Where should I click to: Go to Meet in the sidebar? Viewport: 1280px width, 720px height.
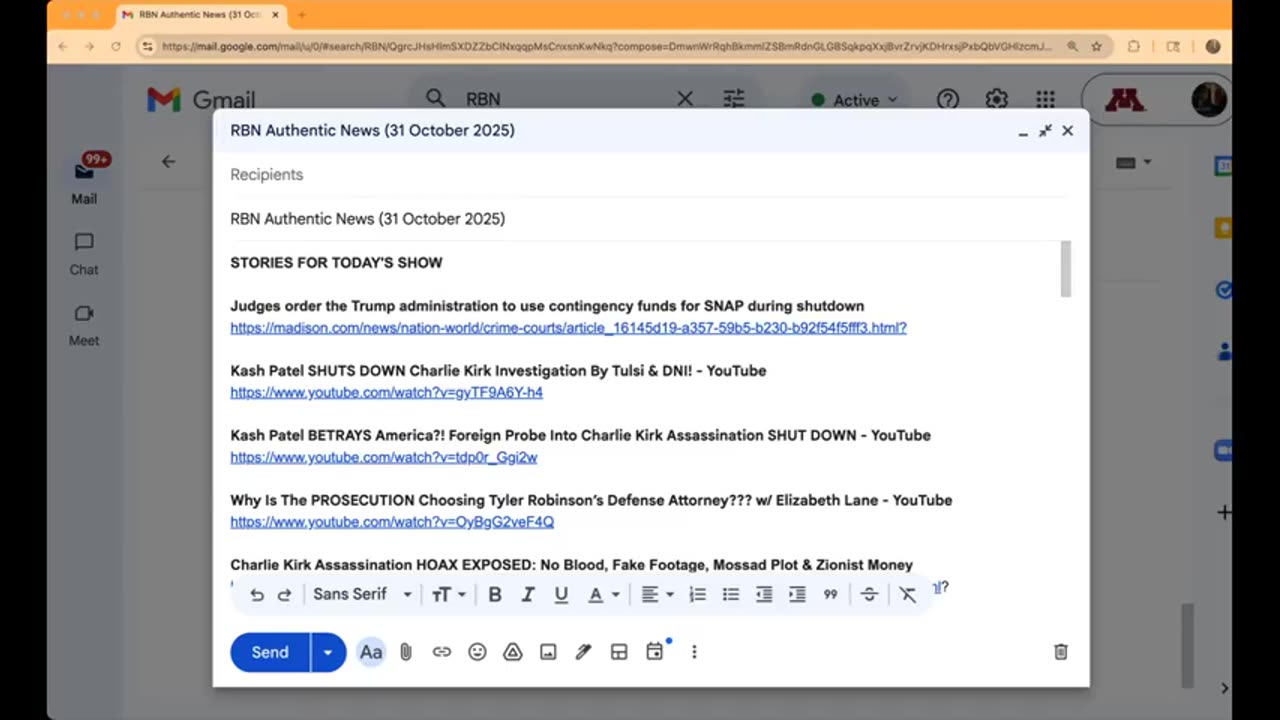[84, 325]
